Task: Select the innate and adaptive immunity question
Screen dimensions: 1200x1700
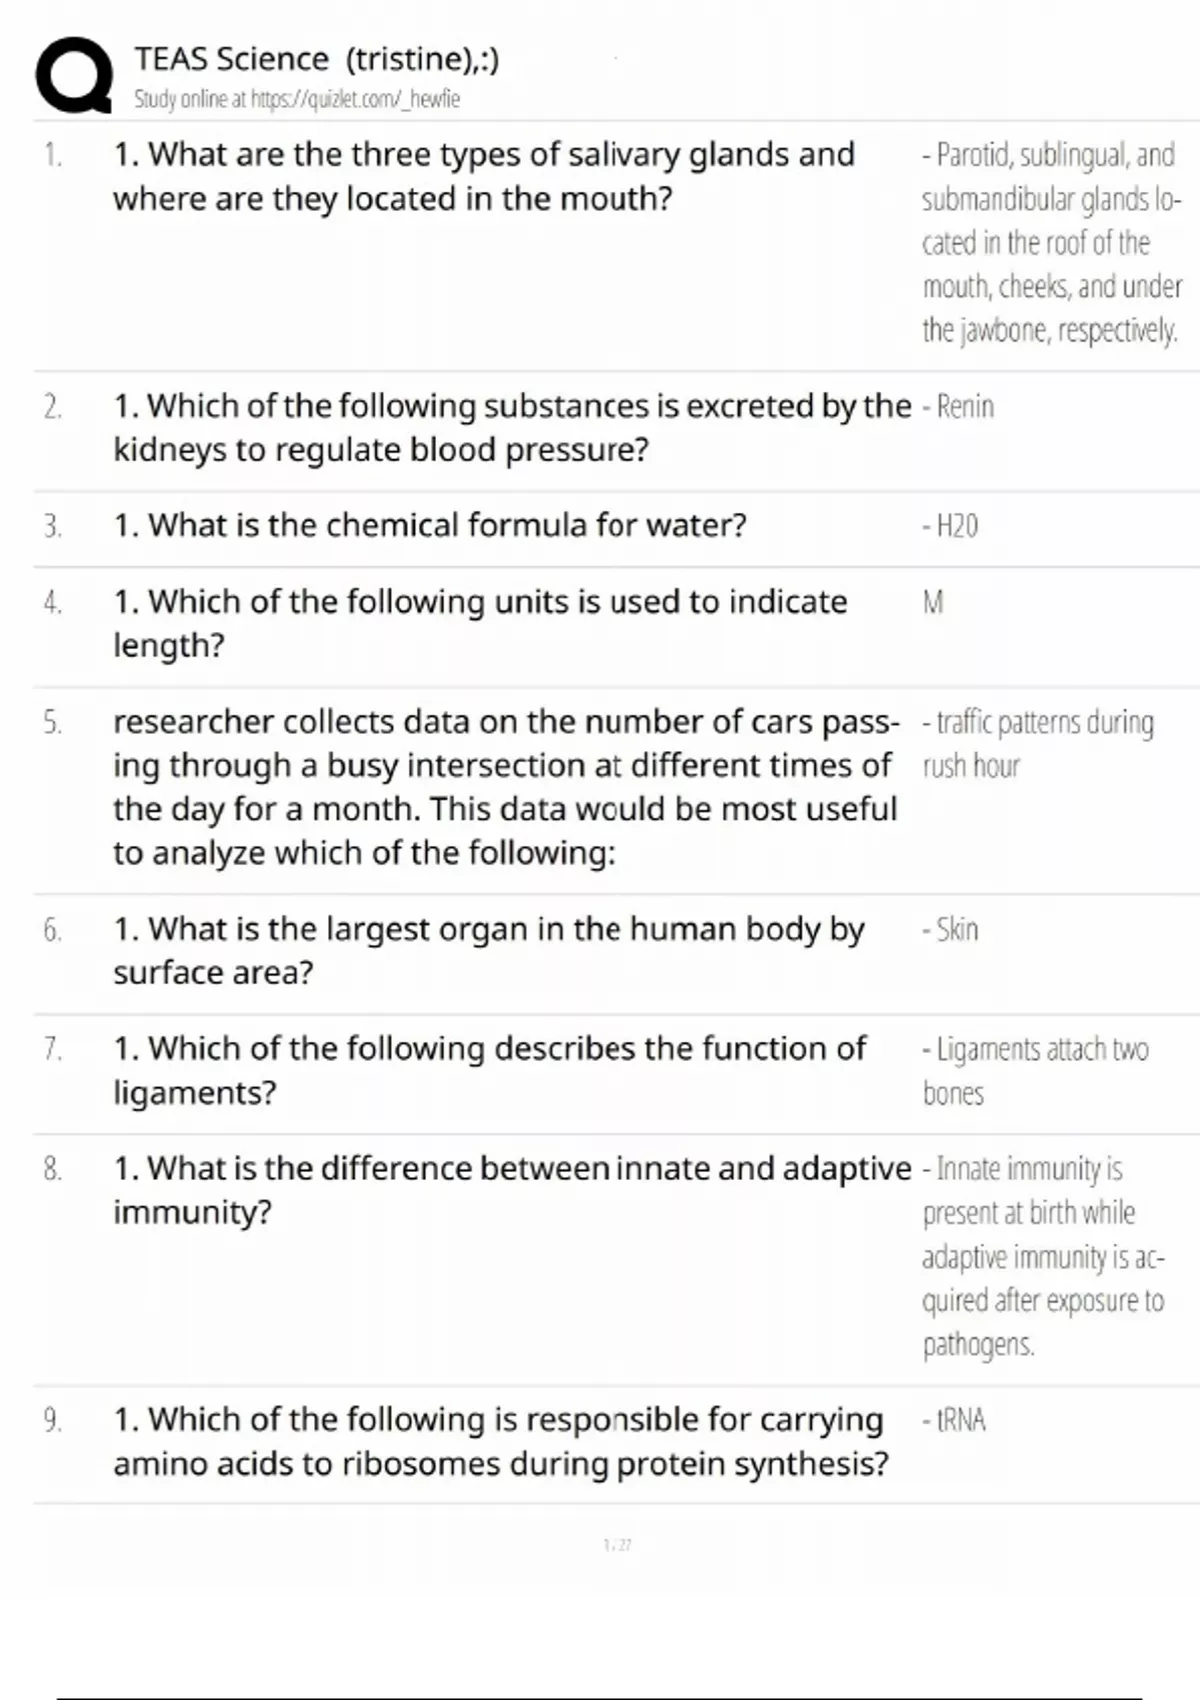Action: (x=511, y=1189)
